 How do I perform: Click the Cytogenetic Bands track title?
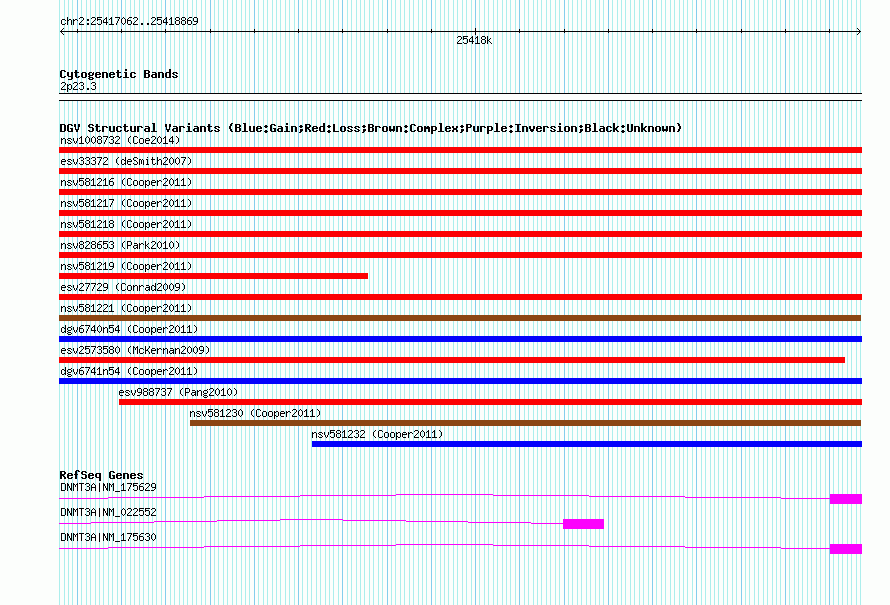click(x=119, y=74)
